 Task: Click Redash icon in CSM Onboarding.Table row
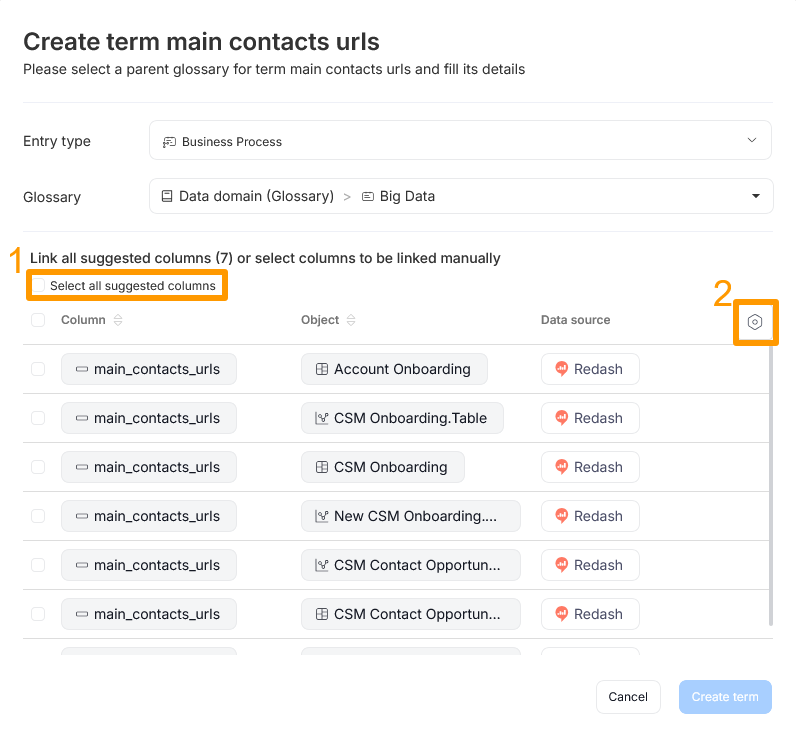[x=562, y=418]
